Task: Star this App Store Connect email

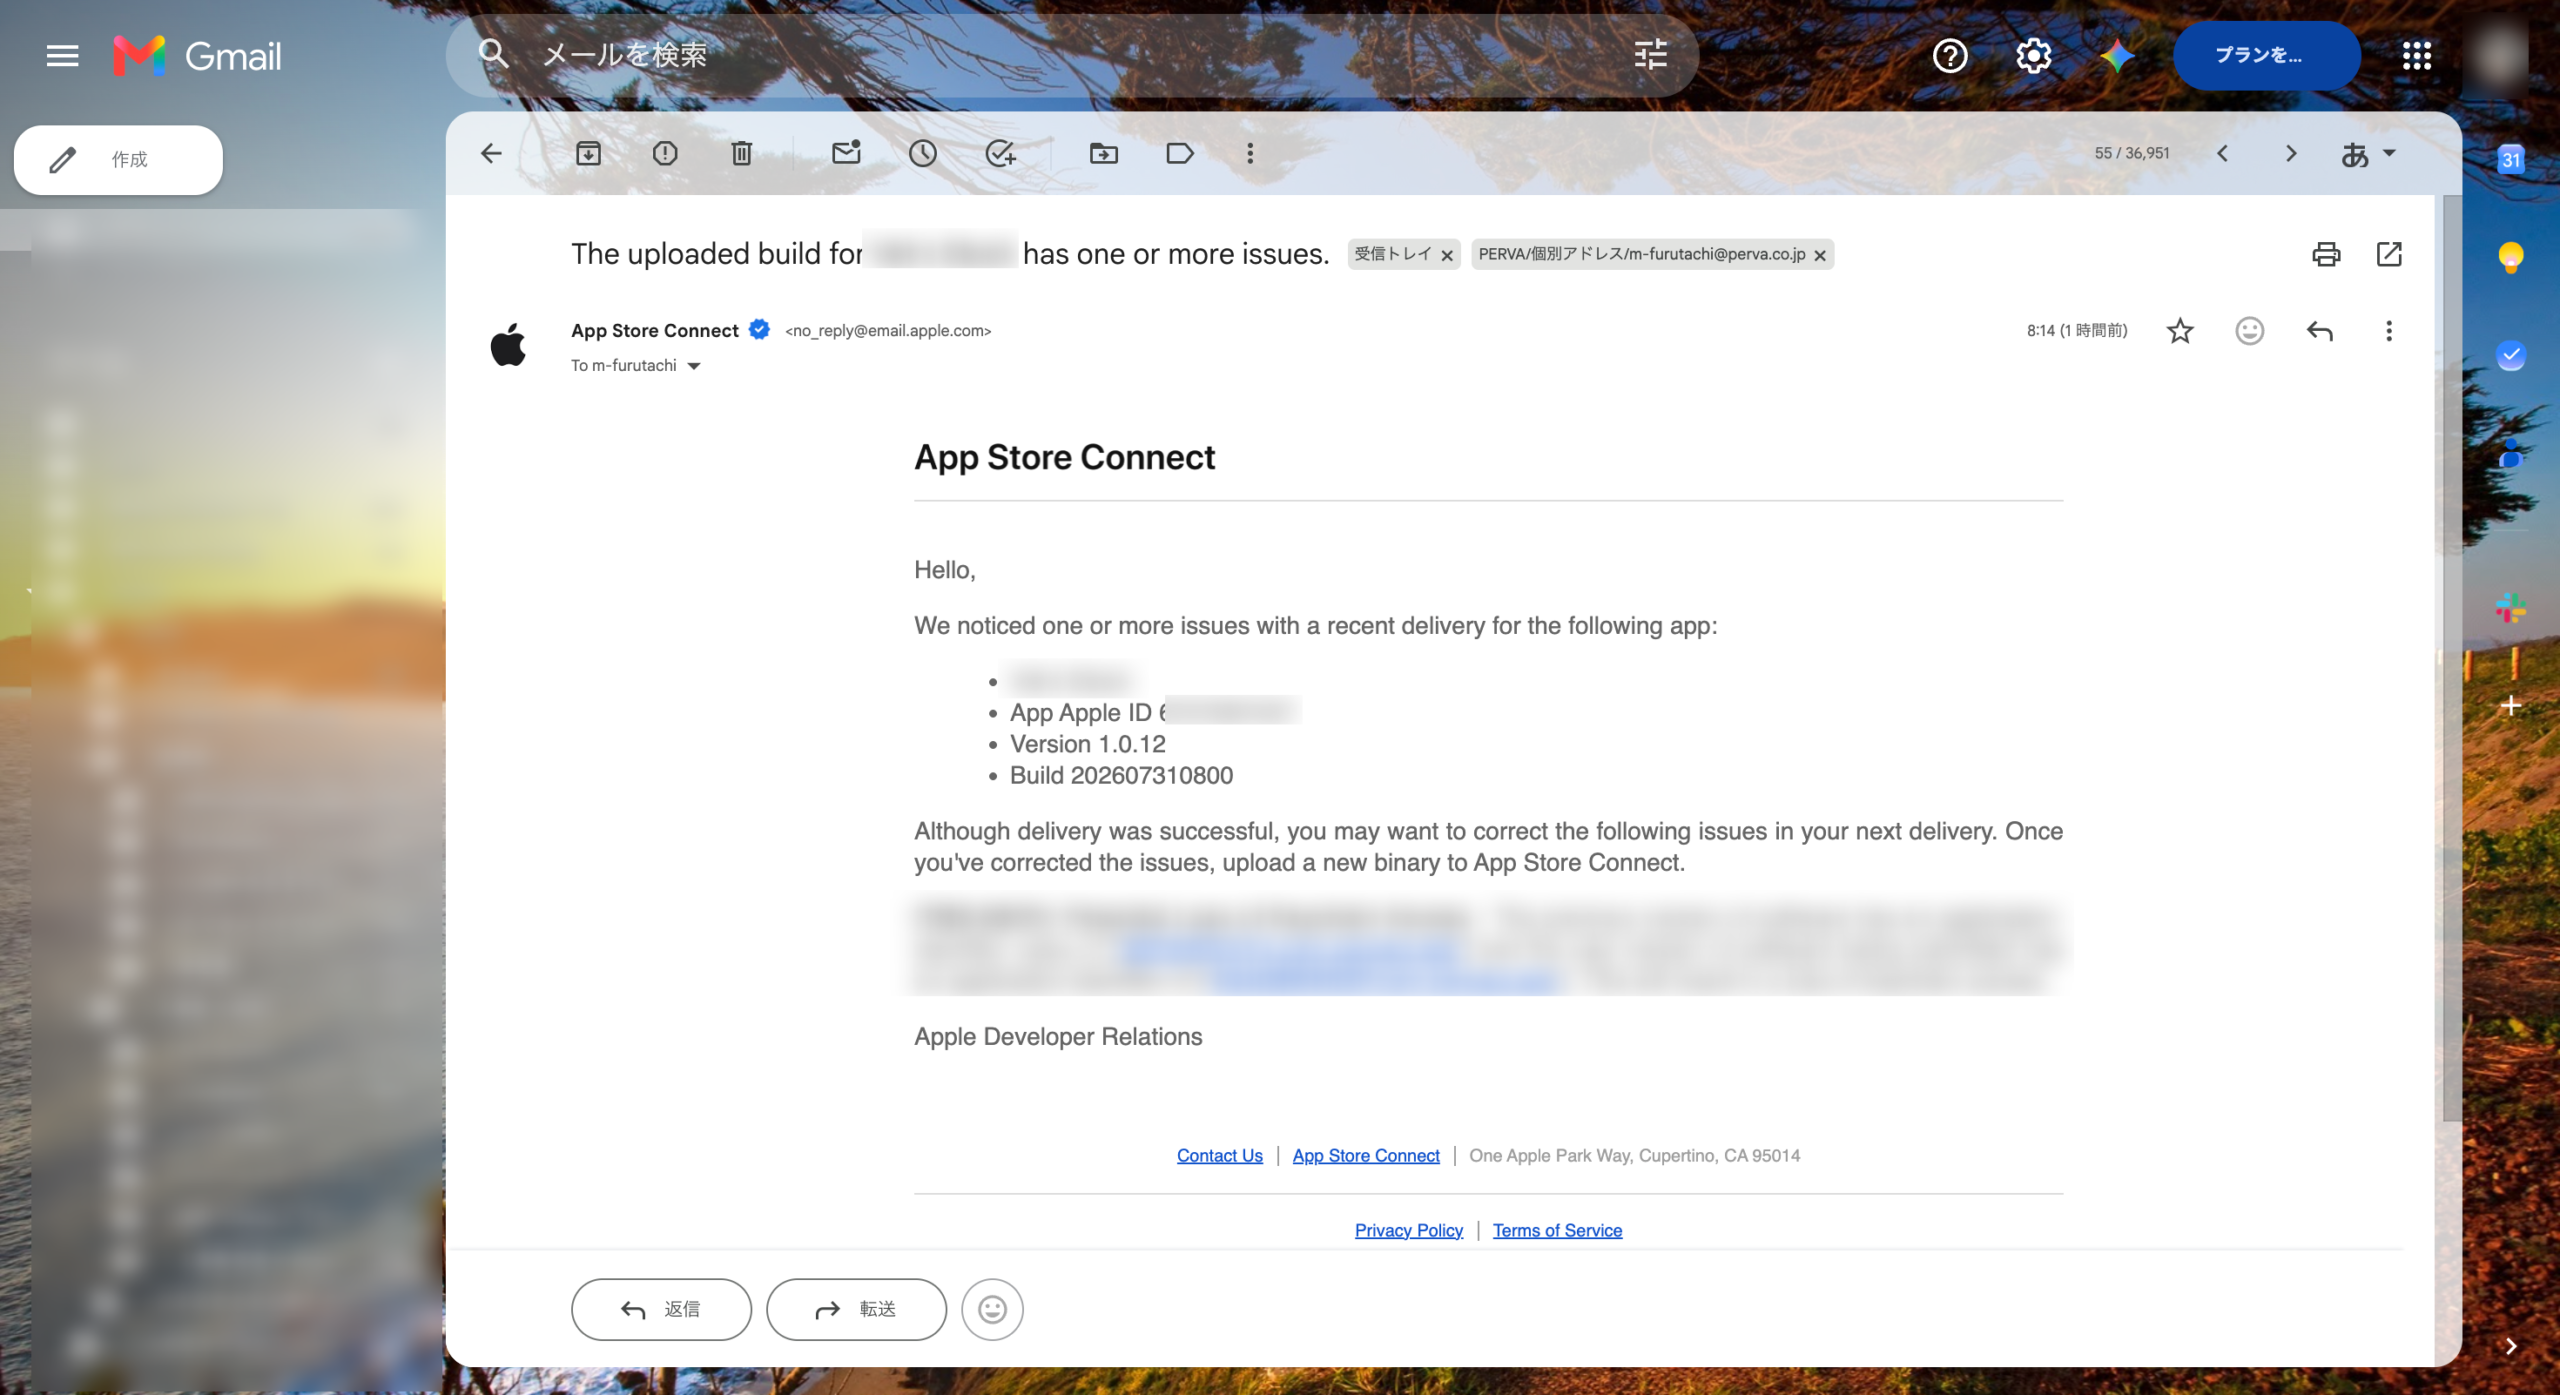Action: pyautogui.click(x=2180, y=331)
